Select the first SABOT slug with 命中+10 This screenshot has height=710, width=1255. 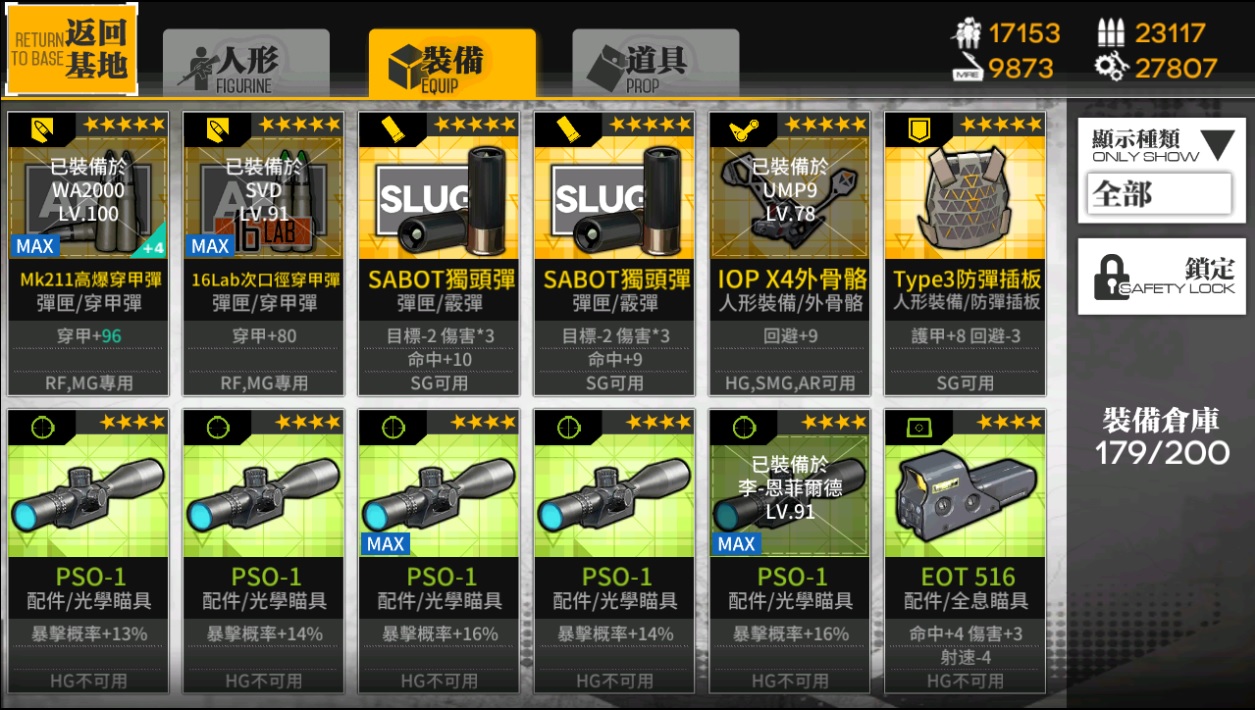[x=439, y=254]
